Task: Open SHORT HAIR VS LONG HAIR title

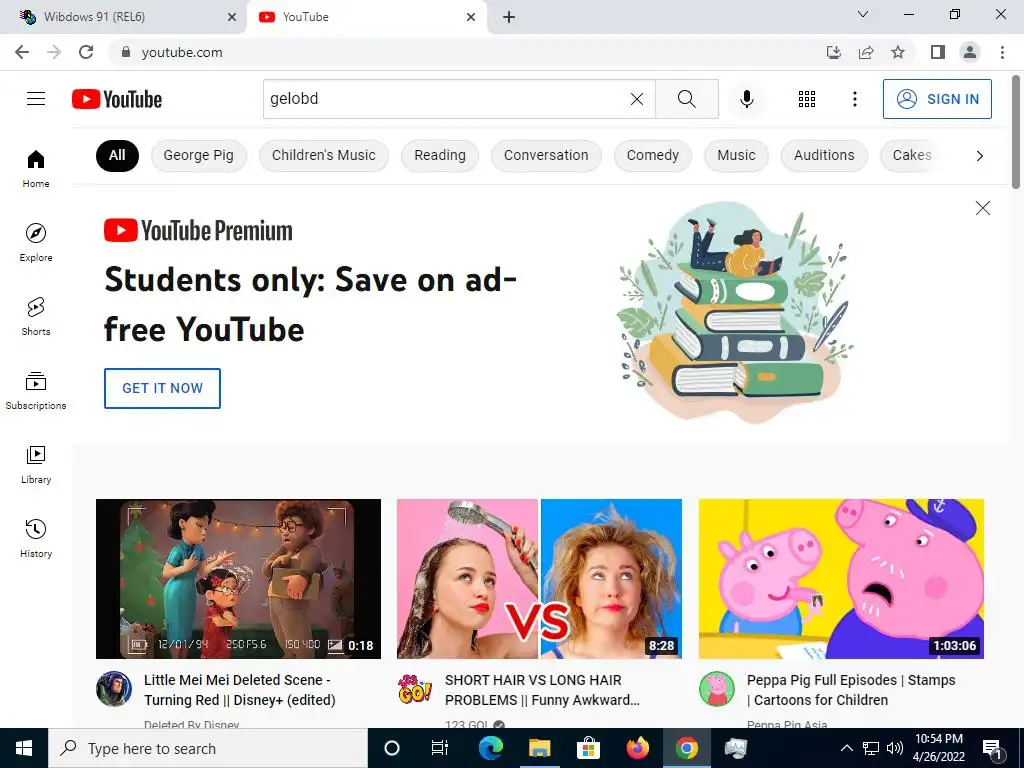Action: (542, 690)
